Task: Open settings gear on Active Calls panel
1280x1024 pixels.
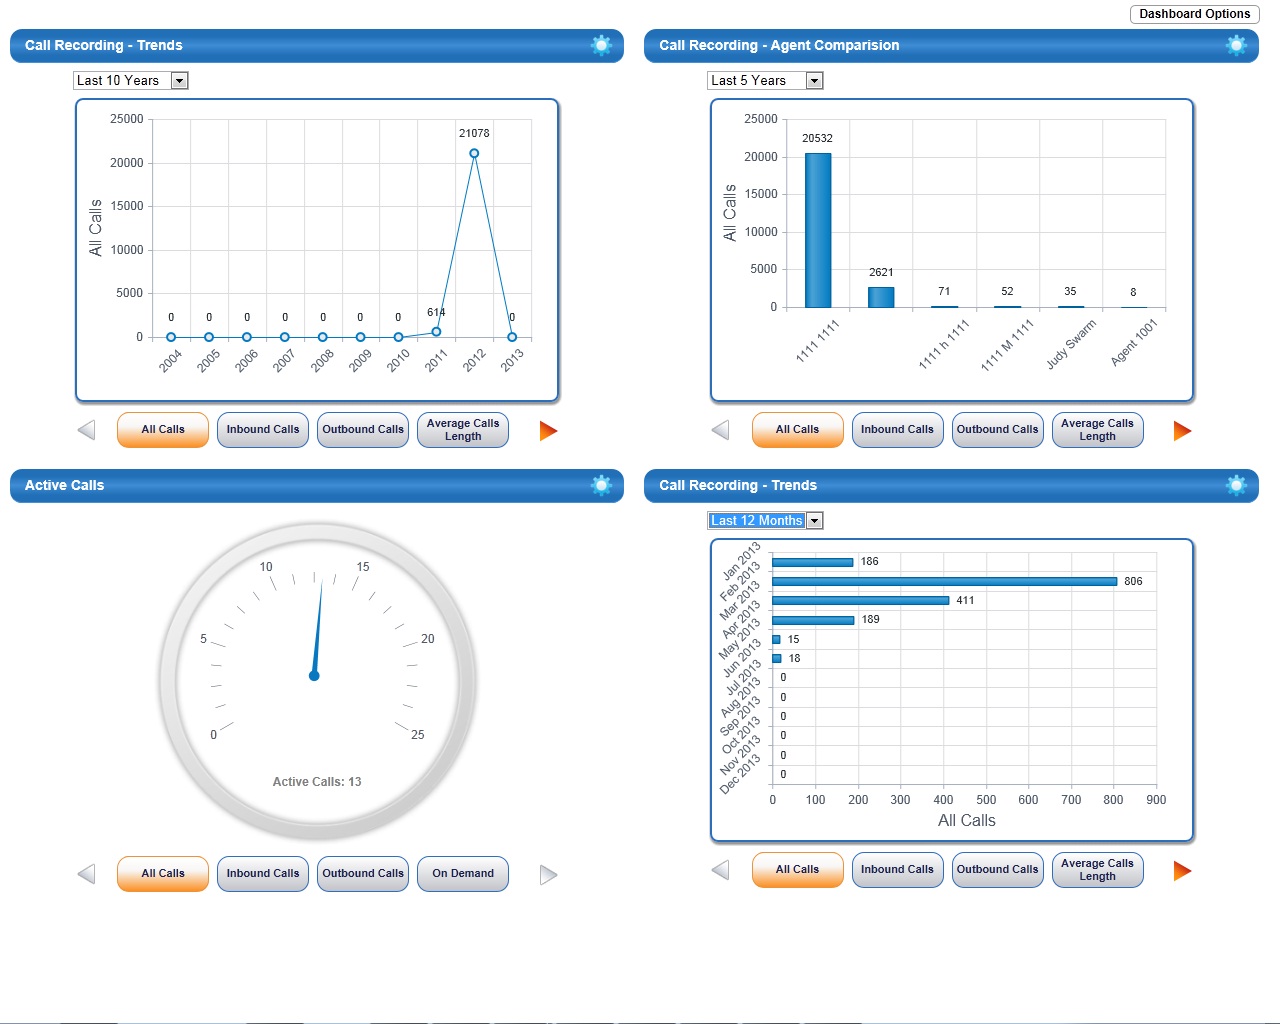Action: coord(601,485)
